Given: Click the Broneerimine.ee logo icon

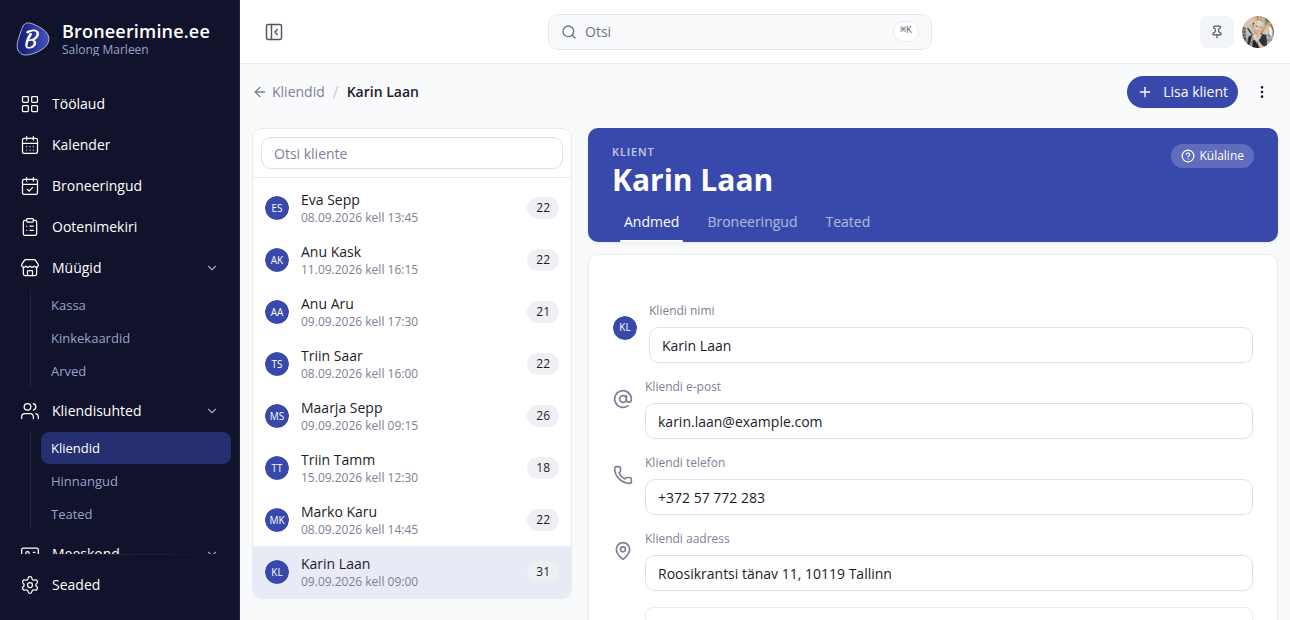Looking at the screenshot, I should click(x=33, y=39).
